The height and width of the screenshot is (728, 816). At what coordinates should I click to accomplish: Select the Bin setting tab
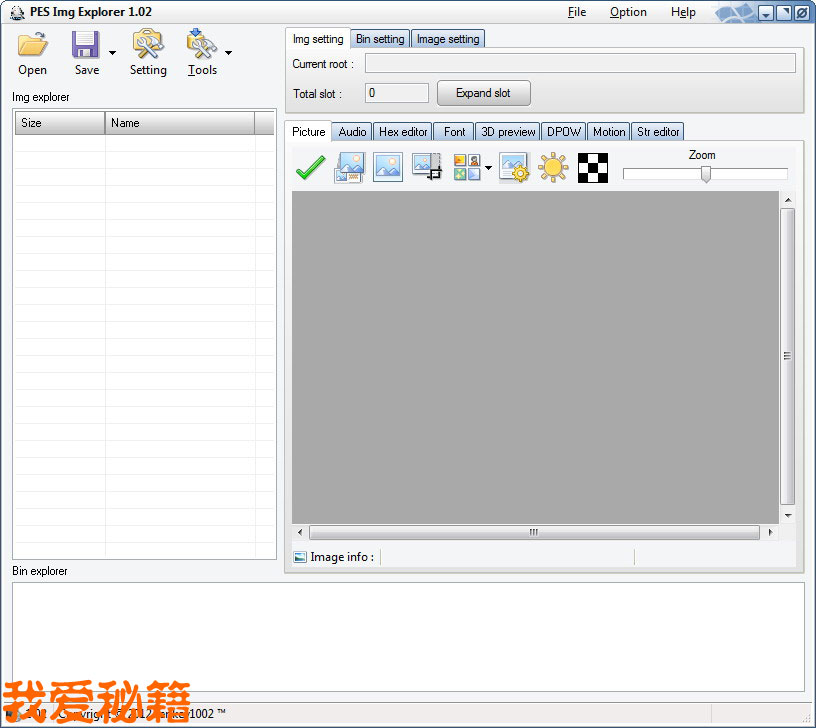tap(380, 39)
